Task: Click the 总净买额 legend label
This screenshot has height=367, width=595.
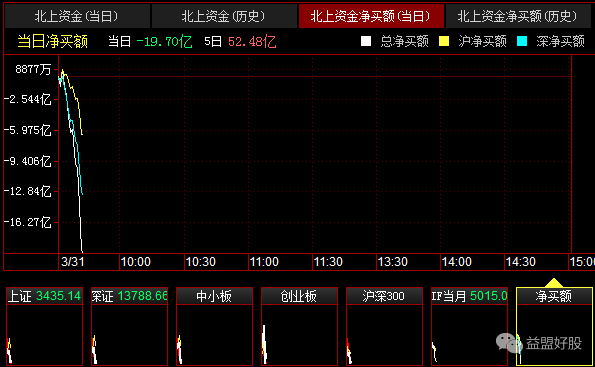Action: pos(405,41)
